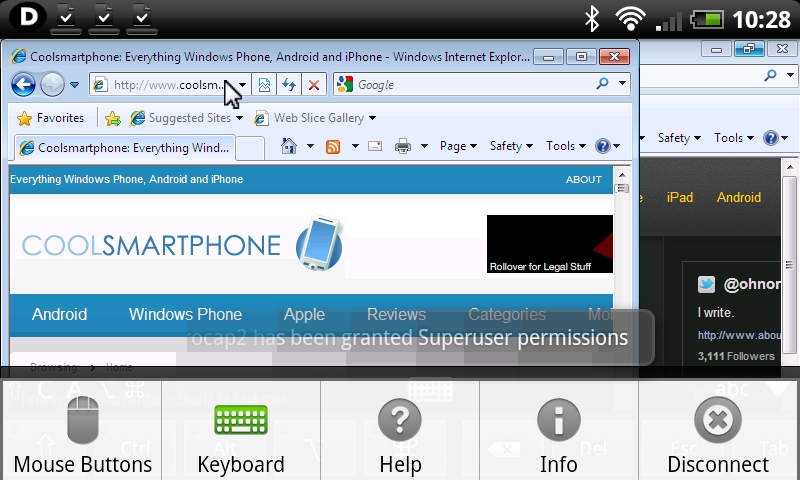Open the Favorites star button
800x480 pixels.
coord(50,118)
